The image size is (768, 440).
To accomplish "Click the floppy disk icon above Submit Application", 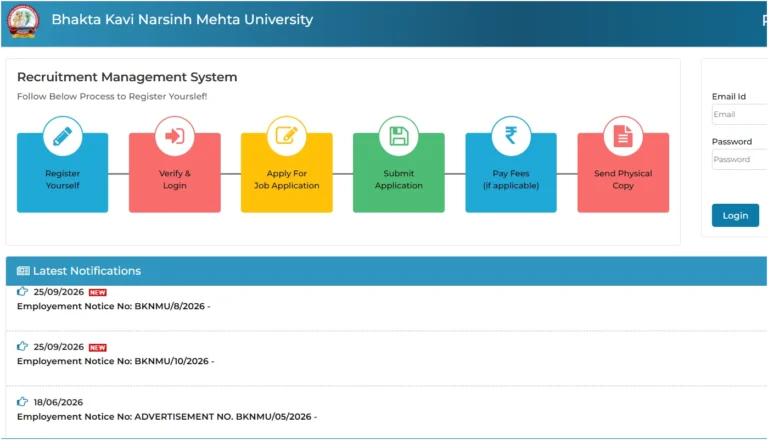I will [x=399, y=136].
